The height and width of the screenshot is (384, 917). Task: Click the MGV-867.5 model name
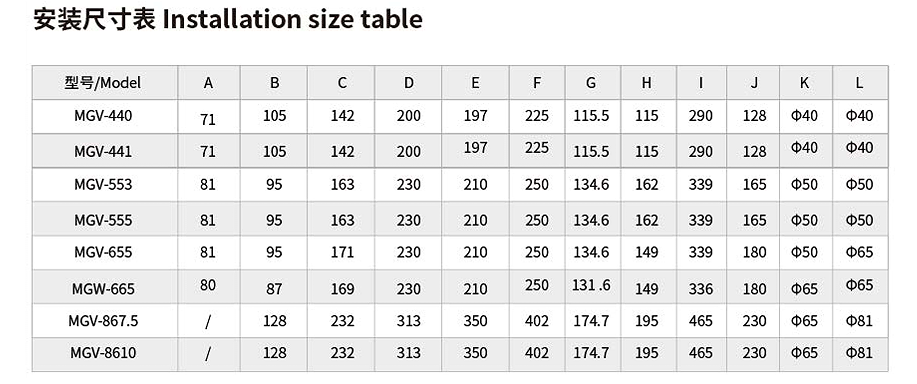coord(103,321)
